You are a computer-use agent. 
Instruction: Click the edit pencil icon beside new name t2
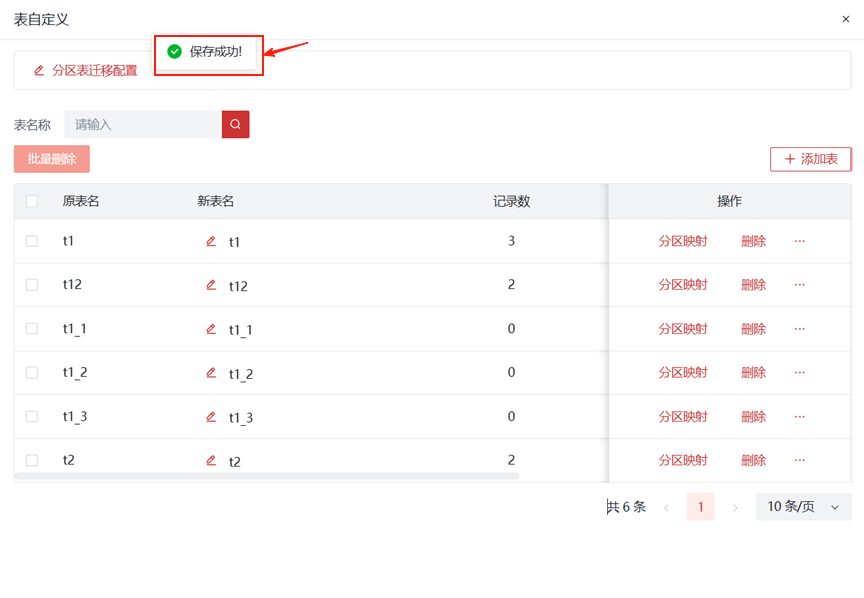click(x=210, y=461)
